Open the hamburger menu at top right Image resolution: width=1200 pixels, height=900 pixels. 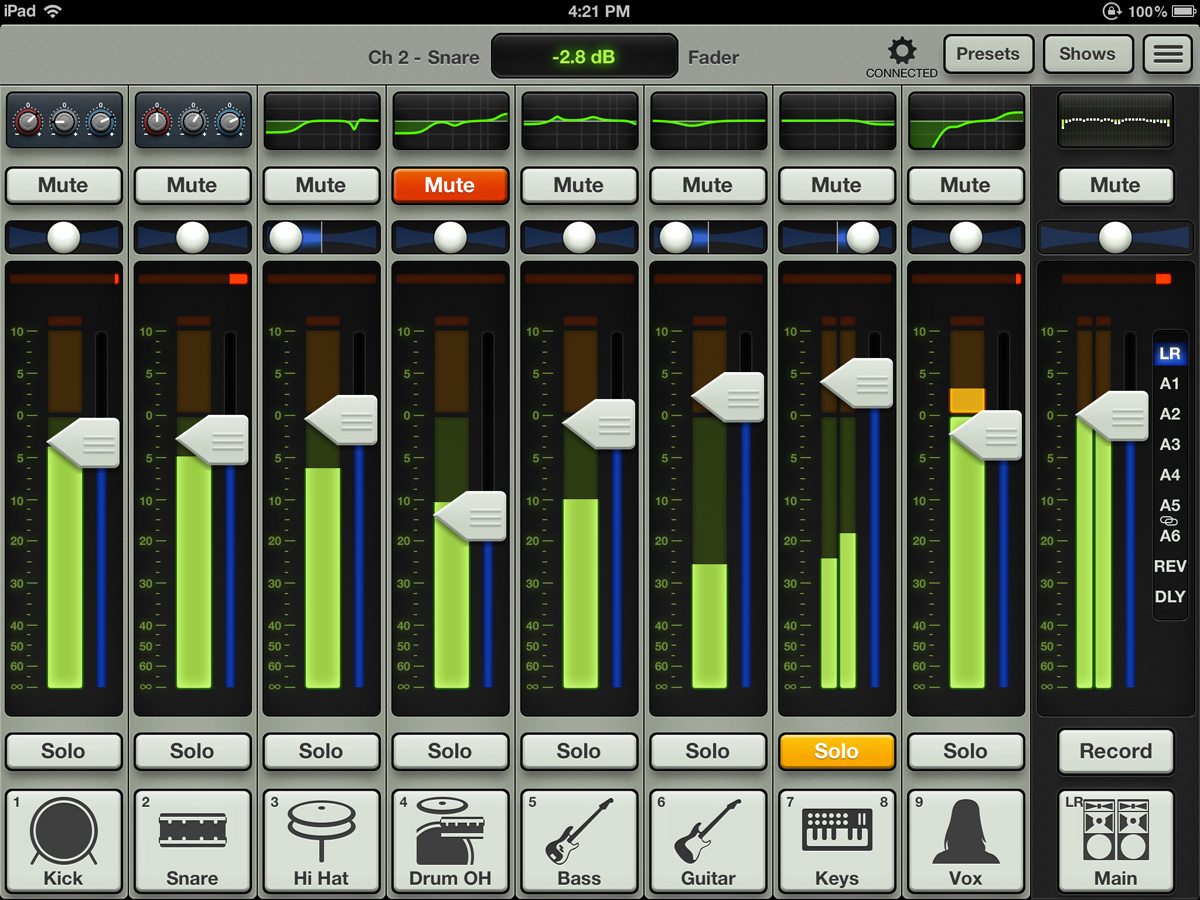[x=1167, y=55]
